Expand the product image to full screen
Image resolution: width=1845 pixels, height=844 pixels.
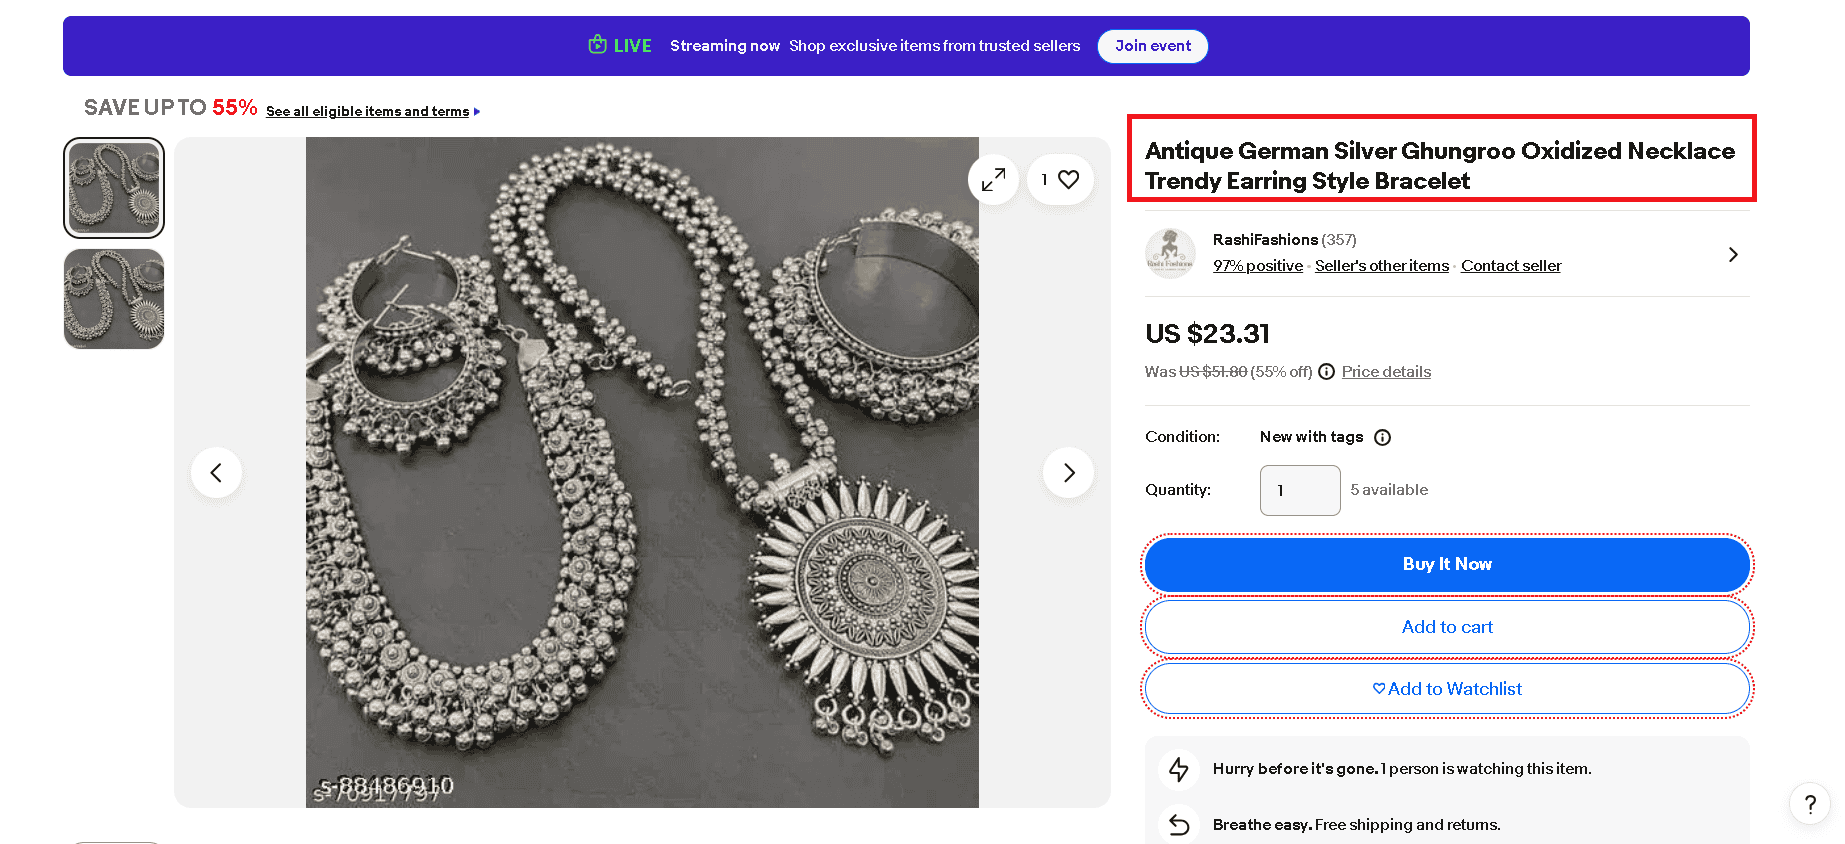pos(992,179)
